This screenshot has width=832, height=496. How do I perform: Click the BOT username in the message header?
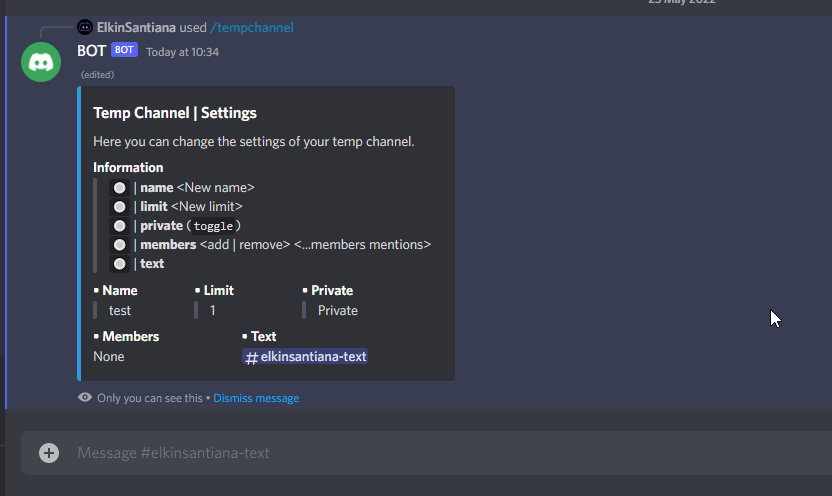click(x=91, y=50)
